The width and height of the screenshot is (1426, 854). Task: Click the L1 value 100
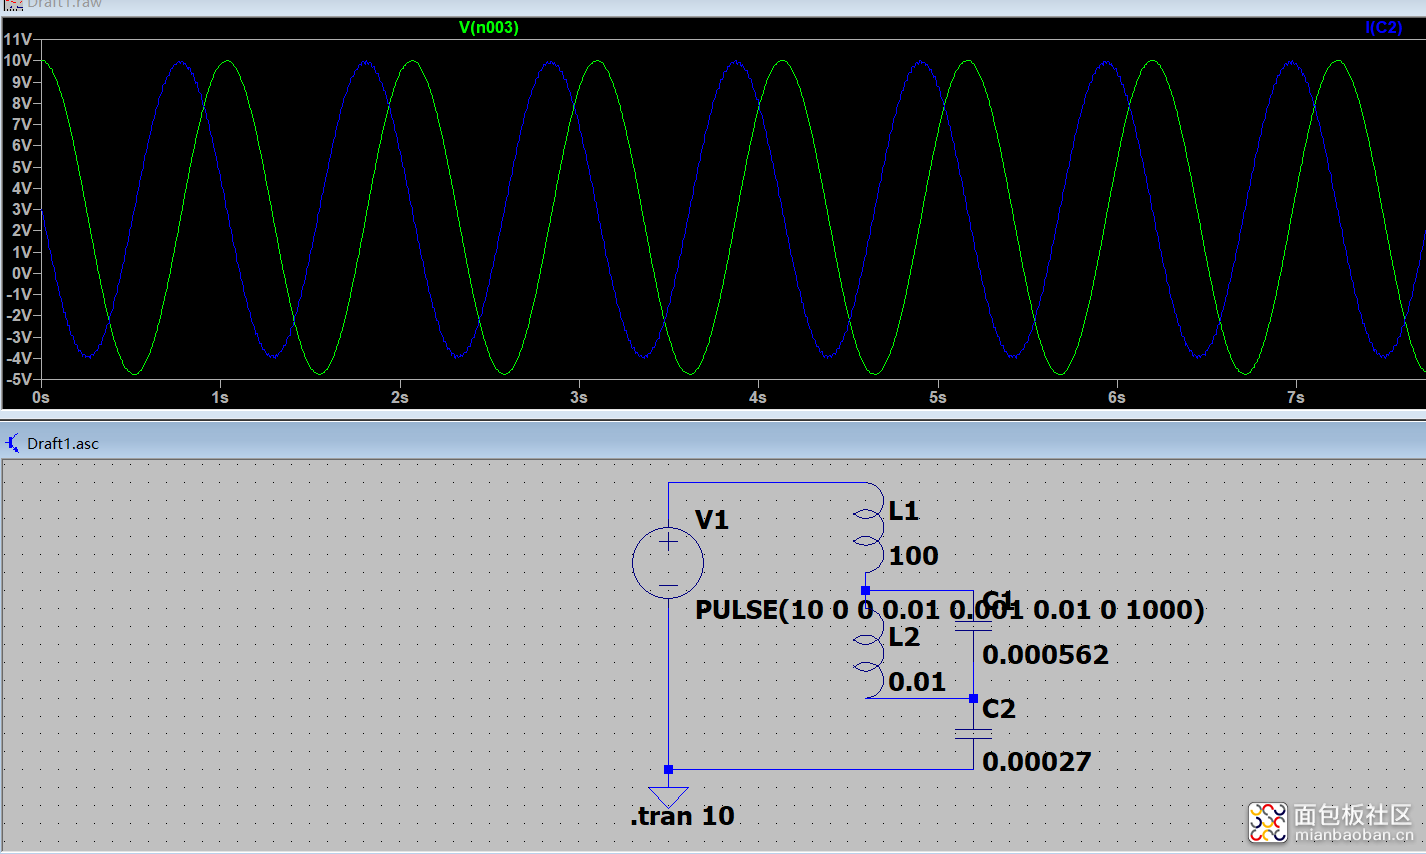[x=914, y=556]
